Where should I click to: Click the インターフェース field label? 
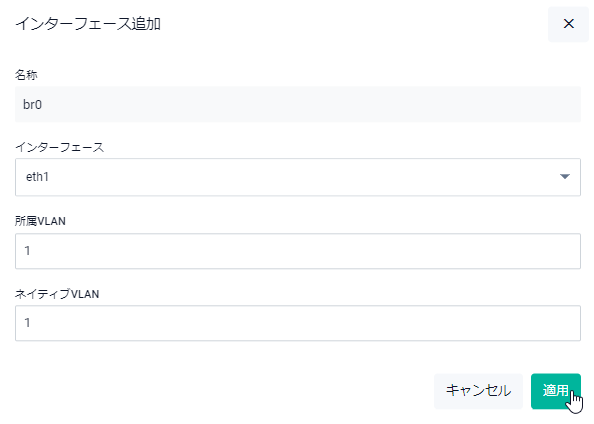tap(59, 147)
